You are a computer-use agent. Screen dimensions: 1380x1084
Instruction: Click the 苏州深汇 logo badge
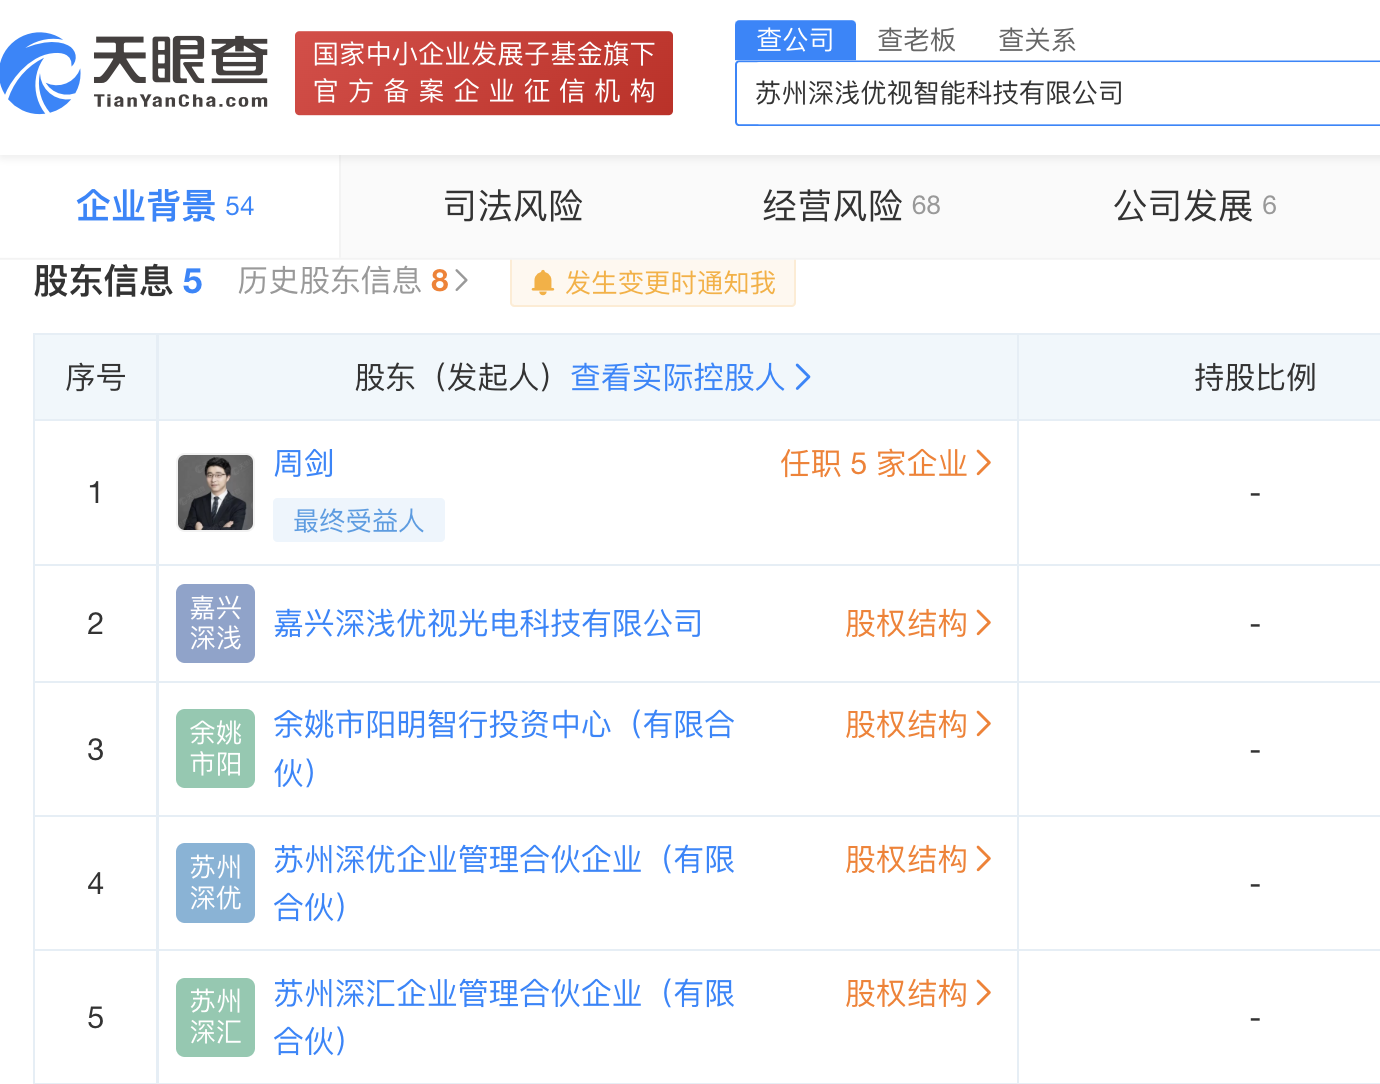coord(215,1017)
